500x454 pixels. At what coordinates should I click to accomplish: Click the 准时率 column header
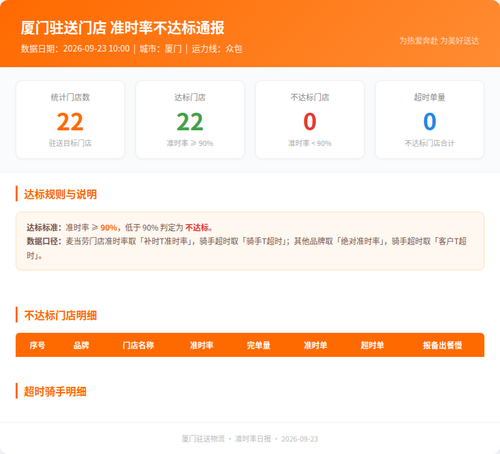click(x=202, y=345)
